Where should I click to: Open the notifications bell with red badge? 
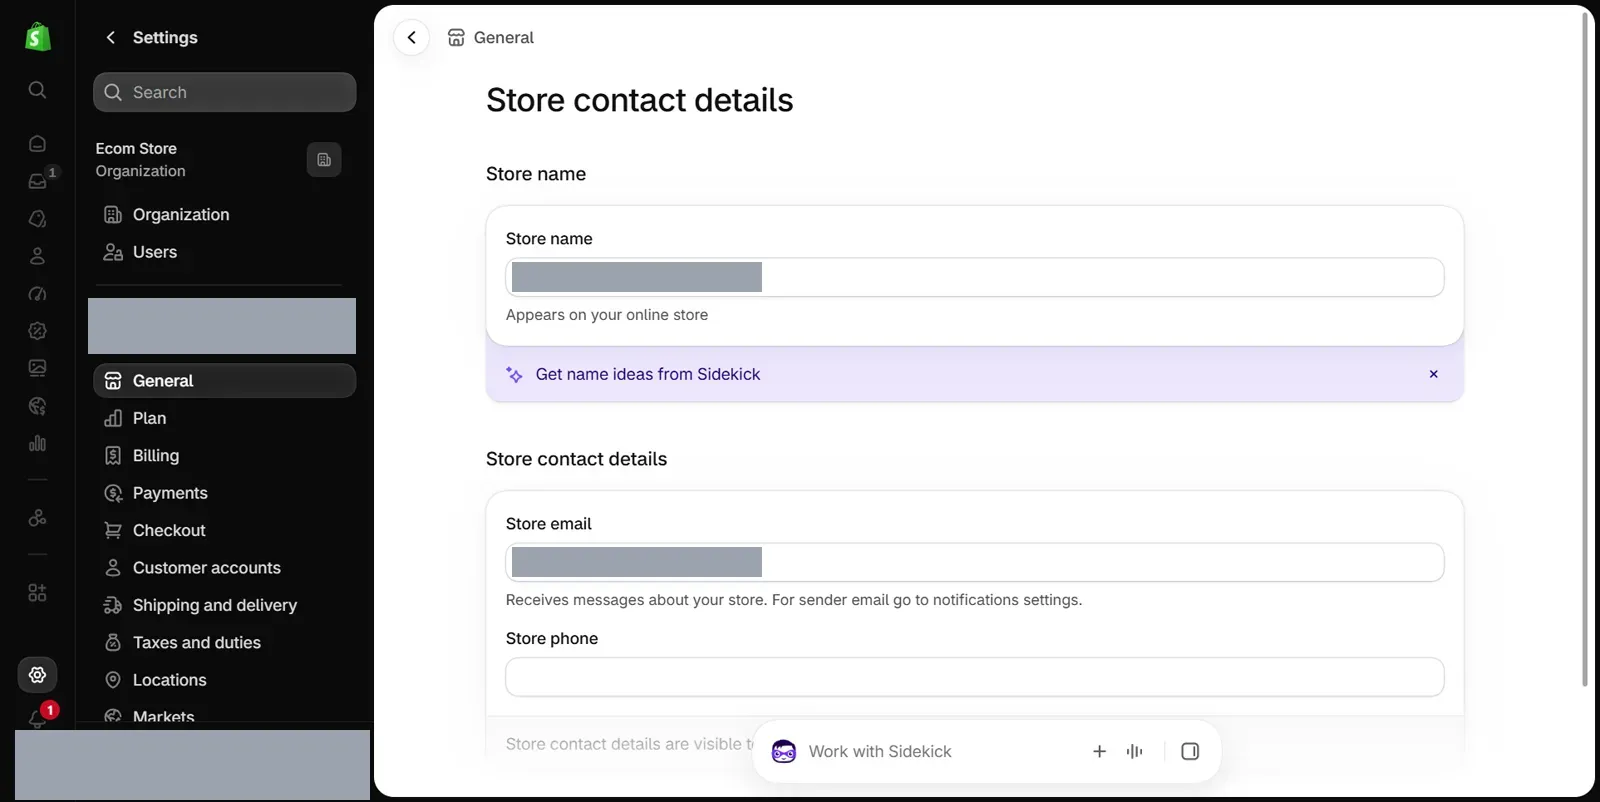tap(38, 717)
